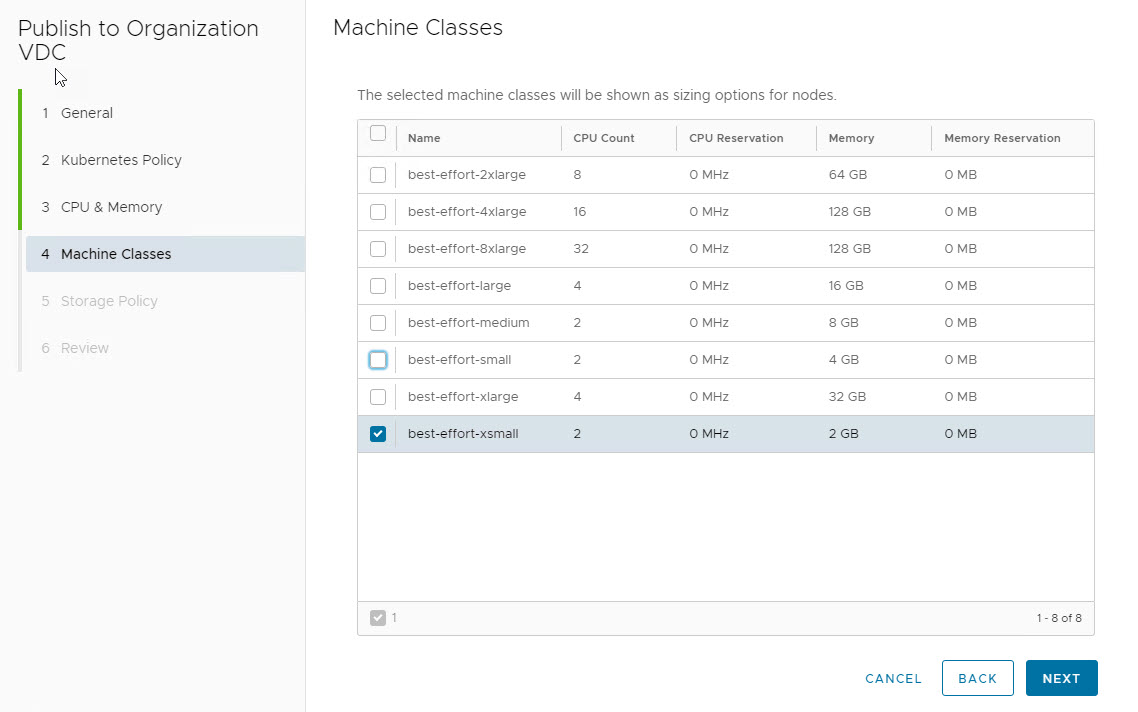This screenshot has width=1138, height=712.
Task: Sort by CPU Count column header
Action: (x=604, y=138)
